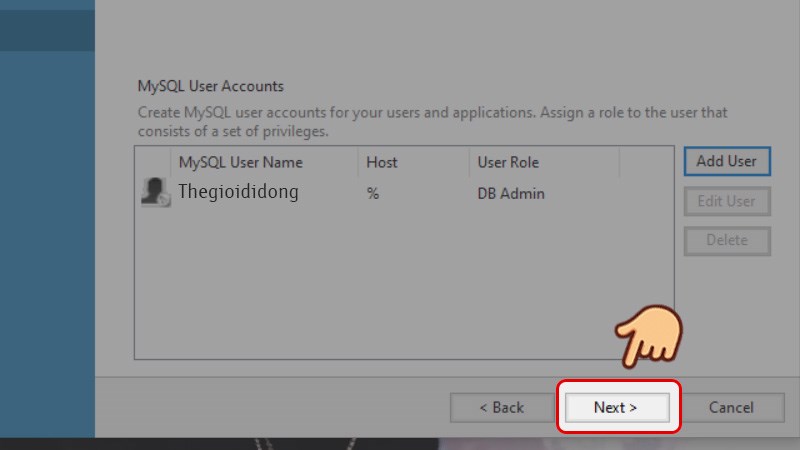The height and width of the screenshot is (450, 800).
Task: Click the blank rightmost column header
Action: click(x=645, y=162)
